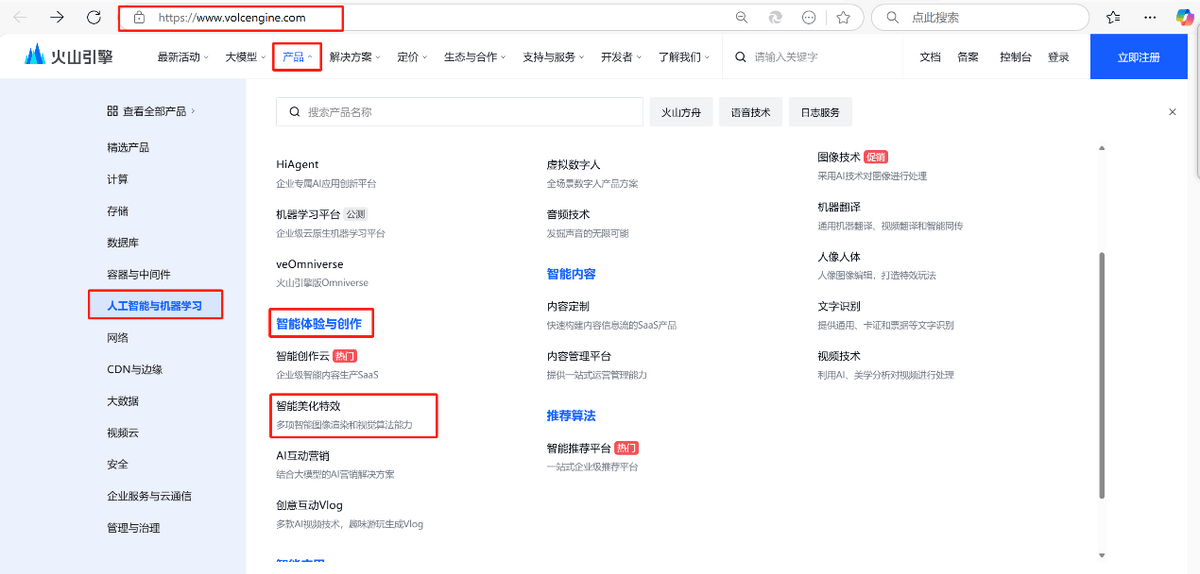The width and height of the screenshot is (1200, 574).
Task: Open 查看全部产品 expander link
Action: (x=152, y=111)
